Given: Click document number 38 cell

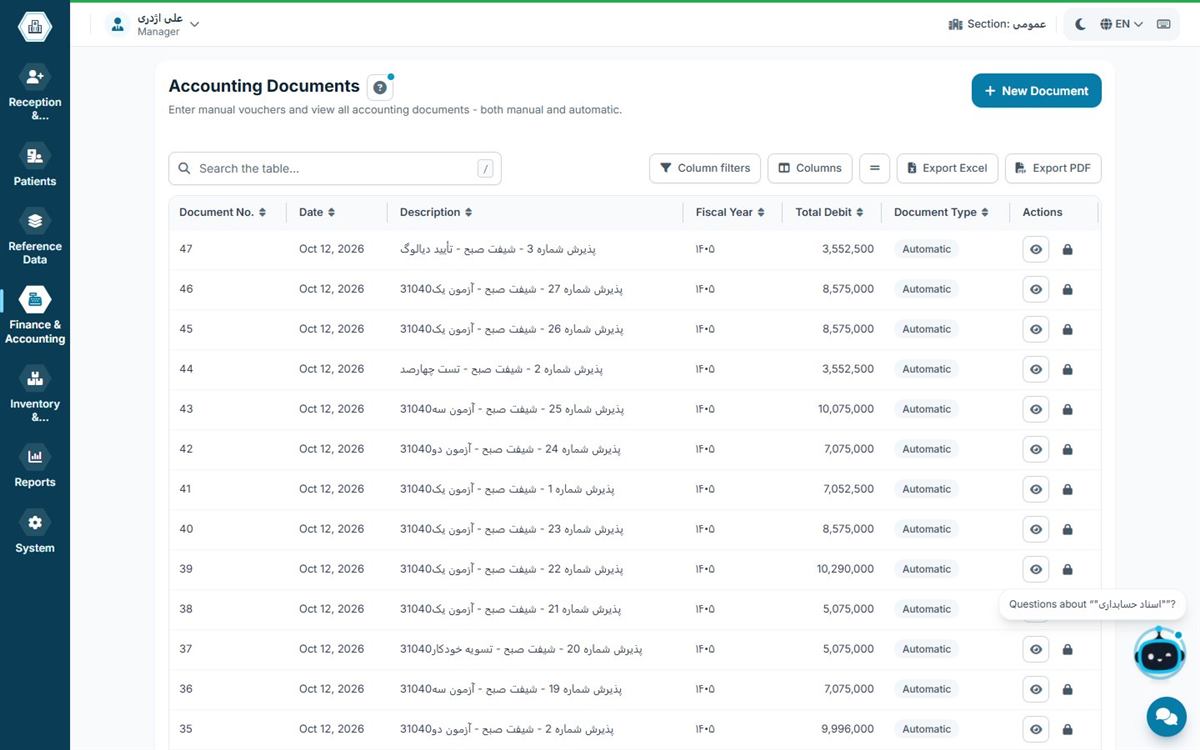Looking at the screenshot, I should [186, 610].
